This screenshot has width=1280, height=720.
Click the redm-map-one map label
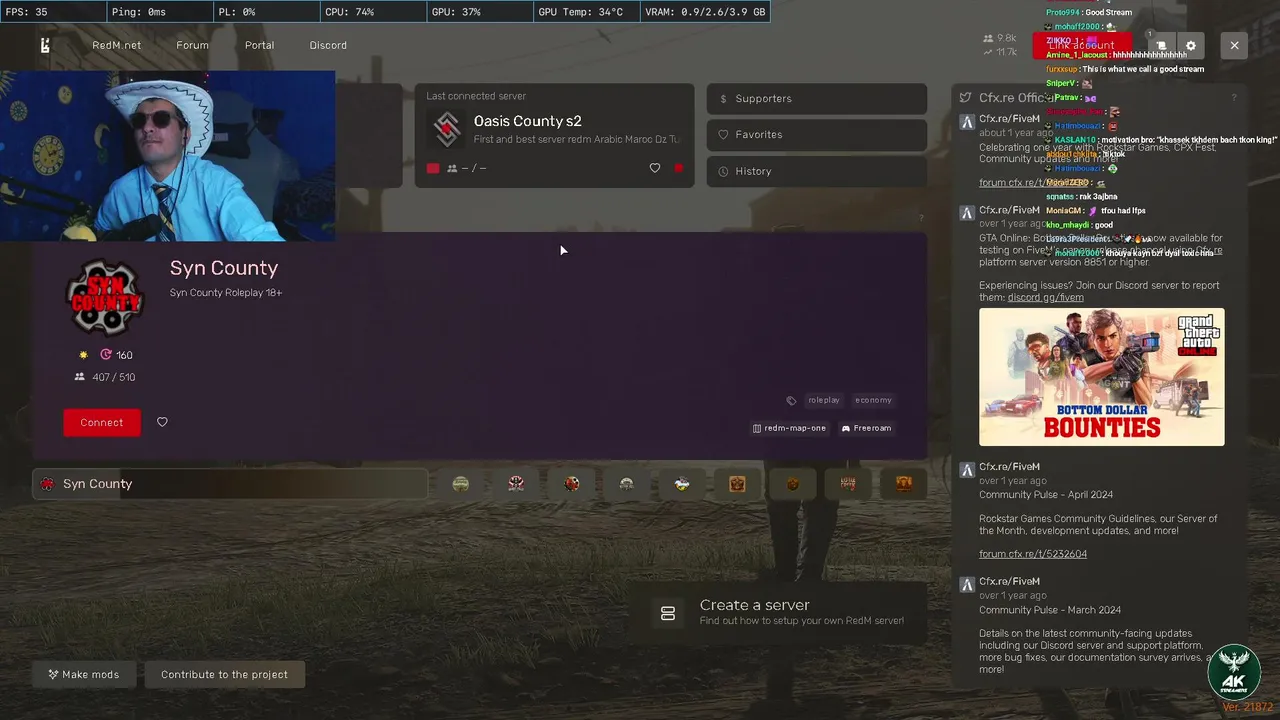click(x=789, y=428)
